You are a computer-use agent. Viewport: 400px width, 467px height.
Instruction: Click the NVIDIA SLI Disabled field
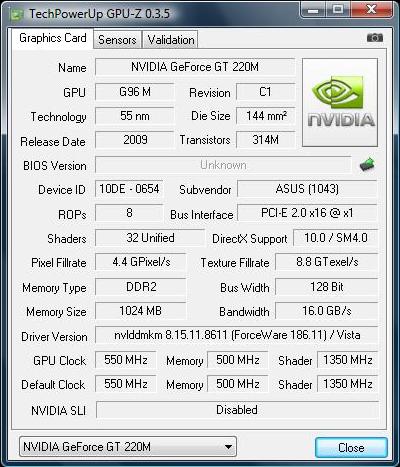(x=237, y=410)
